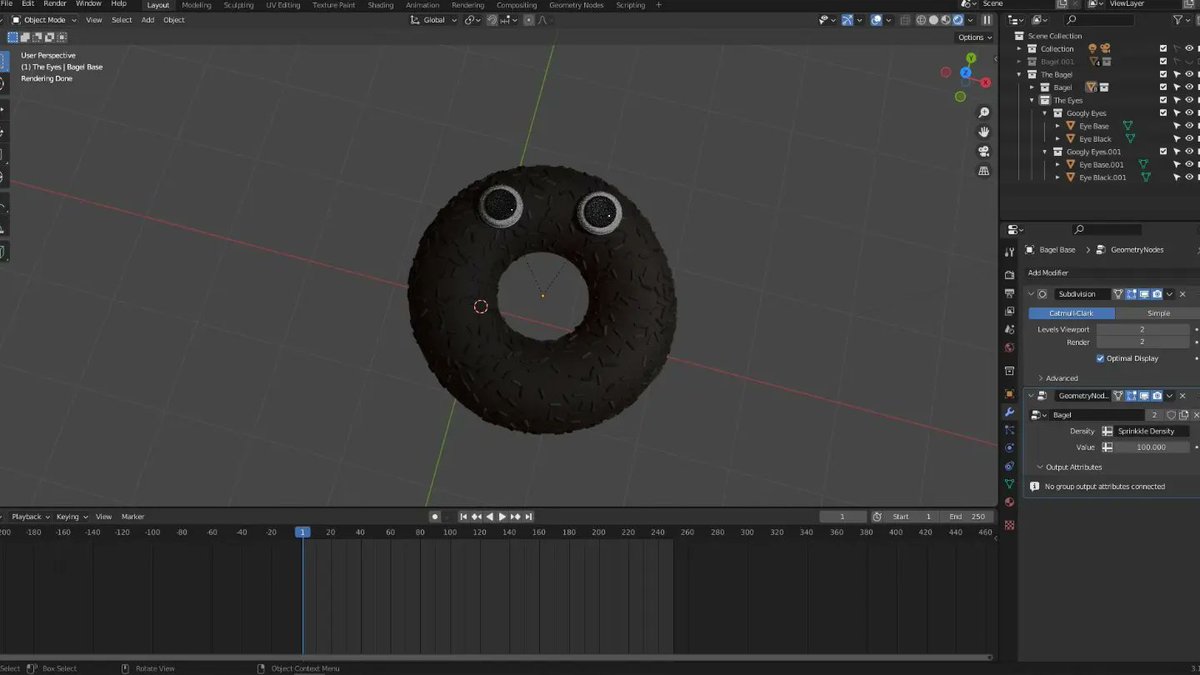Open the Output properties tab icon
This screenshot has height=675, width=1200.
point(1009,293)
